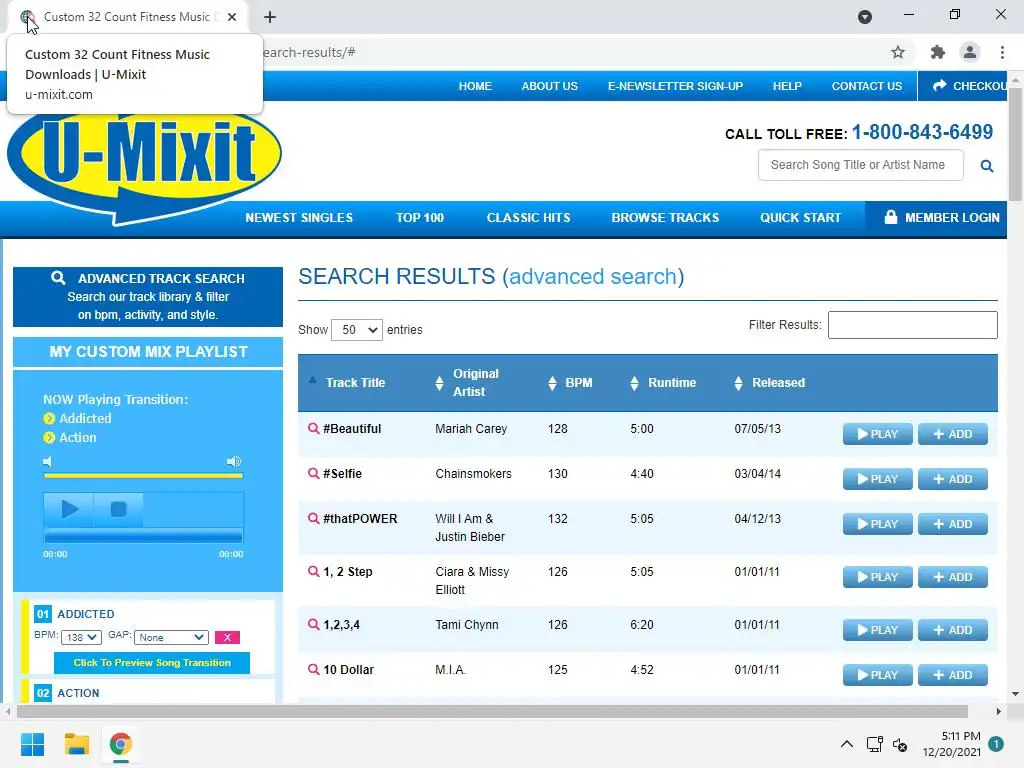Sort results by Original Artist
Viewport: 1024px width, 768px height.
pyautogui.click(x=476, y=383)
